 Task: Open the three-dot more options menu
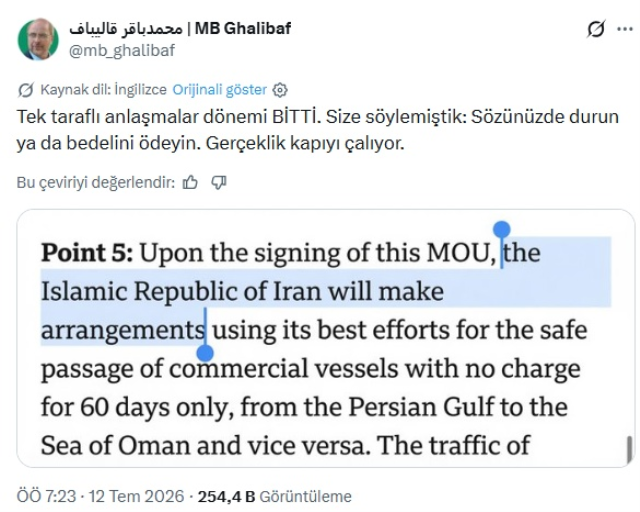625,29
